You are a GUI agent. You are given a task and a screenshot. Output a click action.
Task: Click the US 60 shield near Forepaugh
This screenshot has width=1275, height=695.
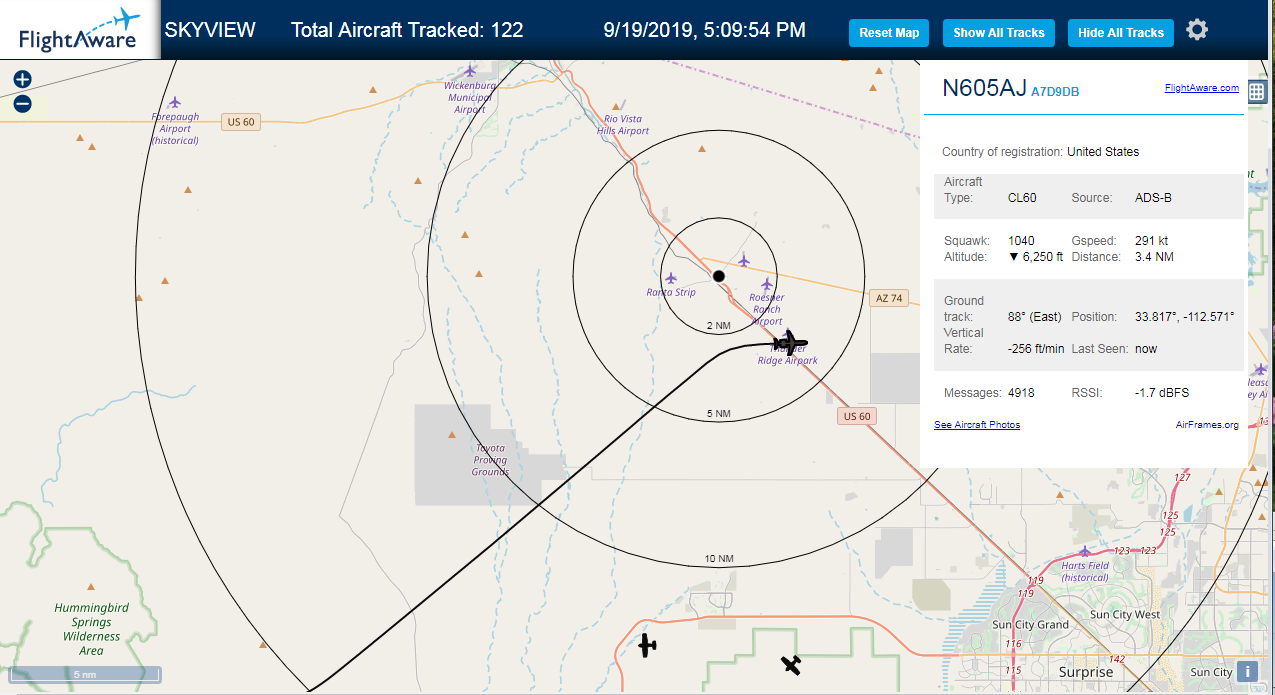[x=241, y=122]
